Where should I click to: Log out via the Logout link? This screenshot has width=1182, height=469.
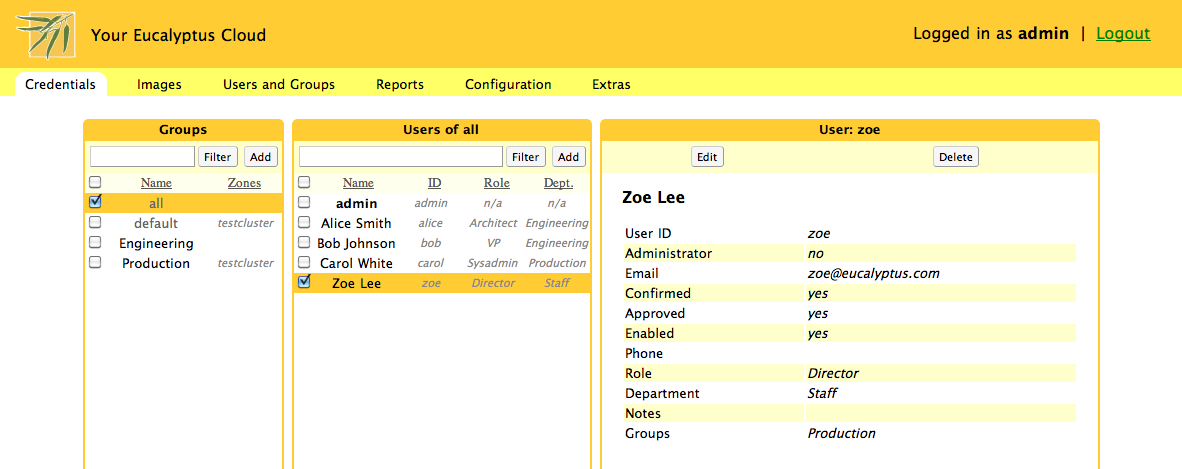tap(1123, 33)
